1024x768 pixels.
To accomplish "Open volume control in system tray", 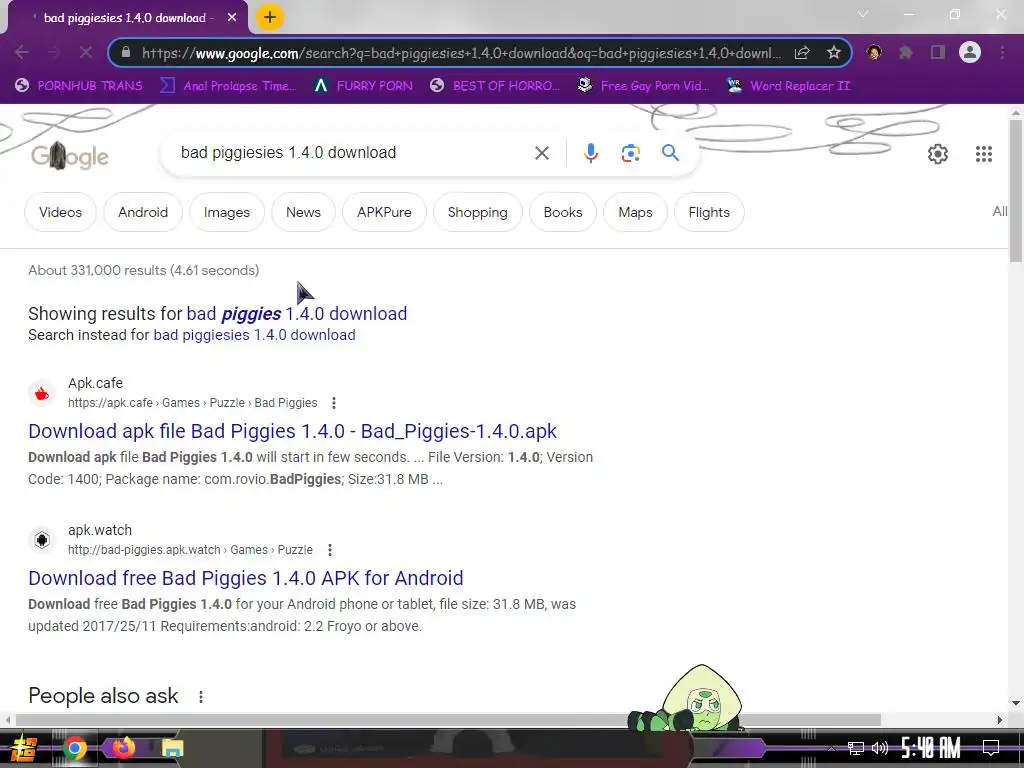I will (x=880, y=748).
